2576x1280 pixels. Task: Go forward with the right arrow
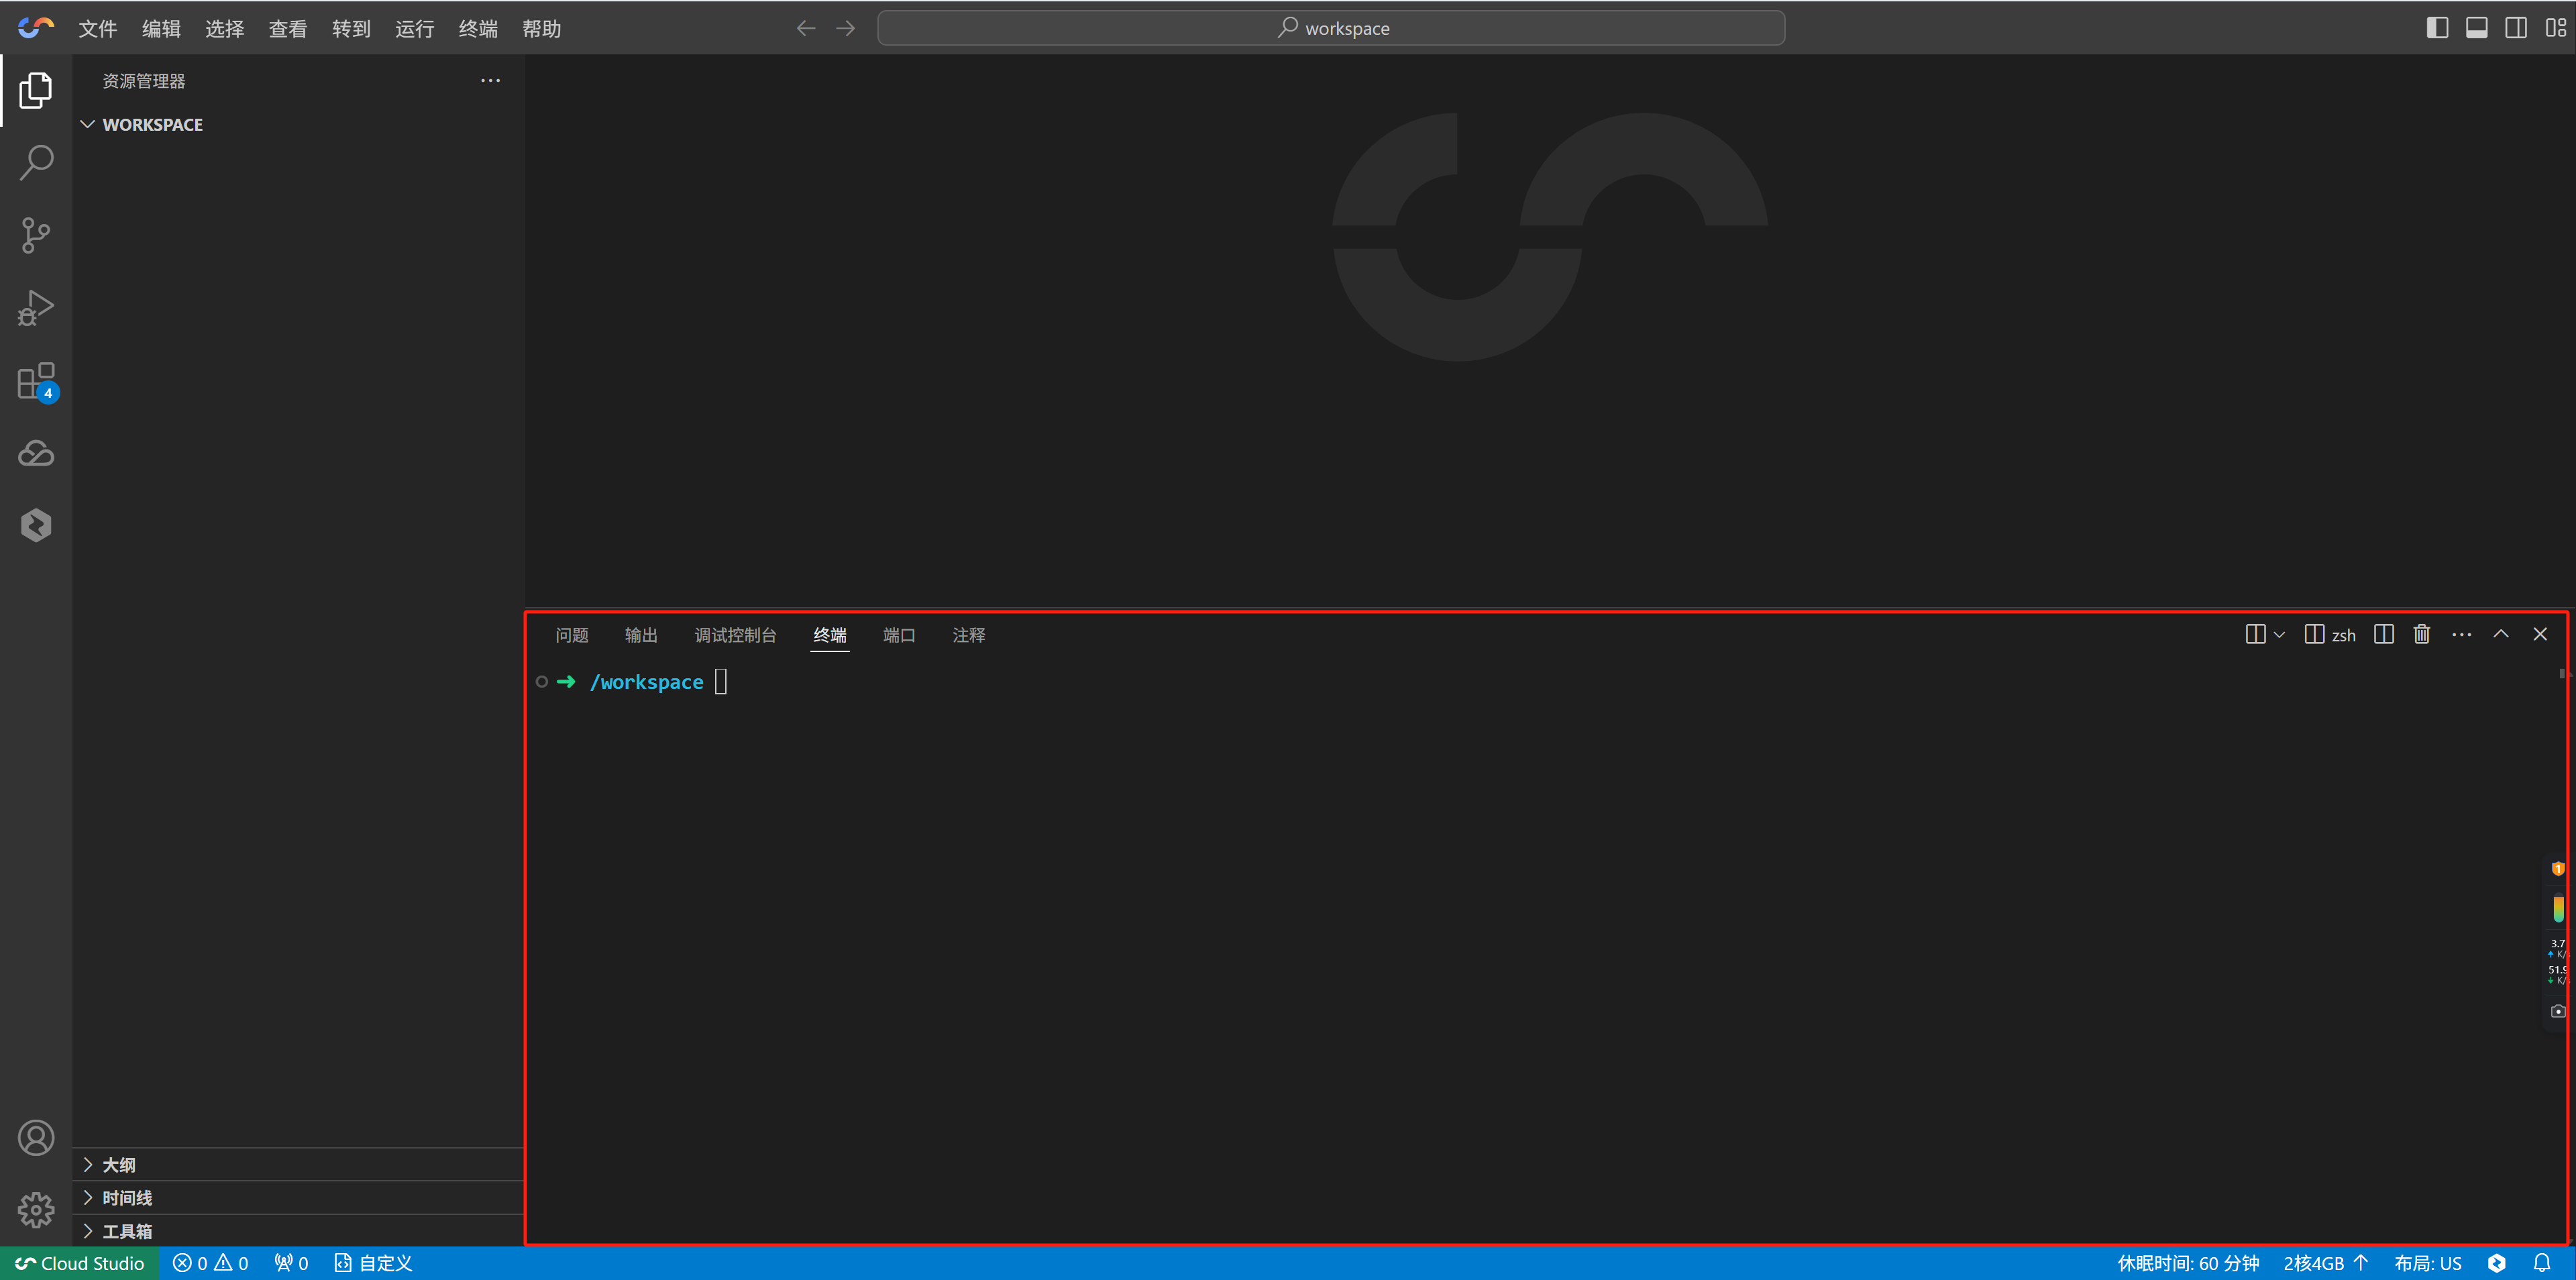[x=846, y=28]
